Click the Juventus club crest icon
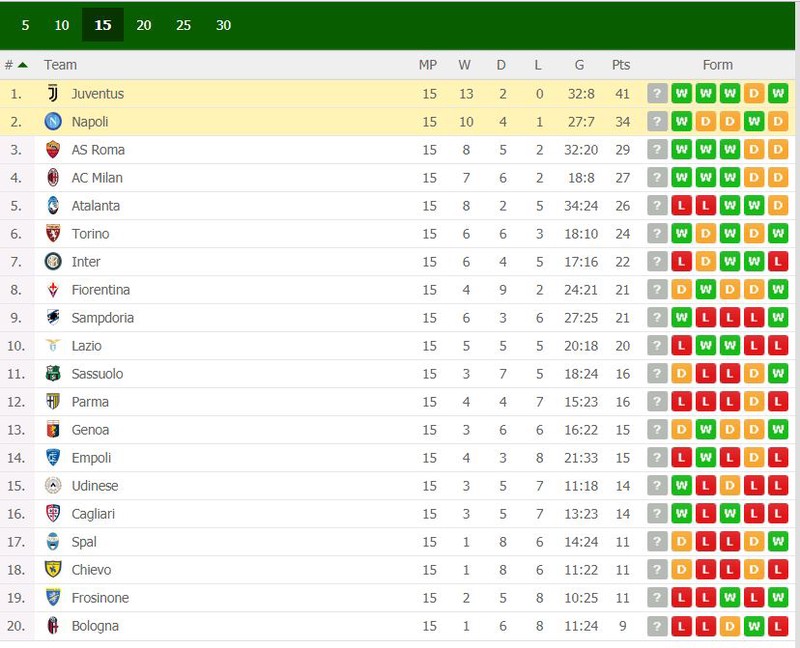Viewport: 800px width, 648px height. (53, 94)
